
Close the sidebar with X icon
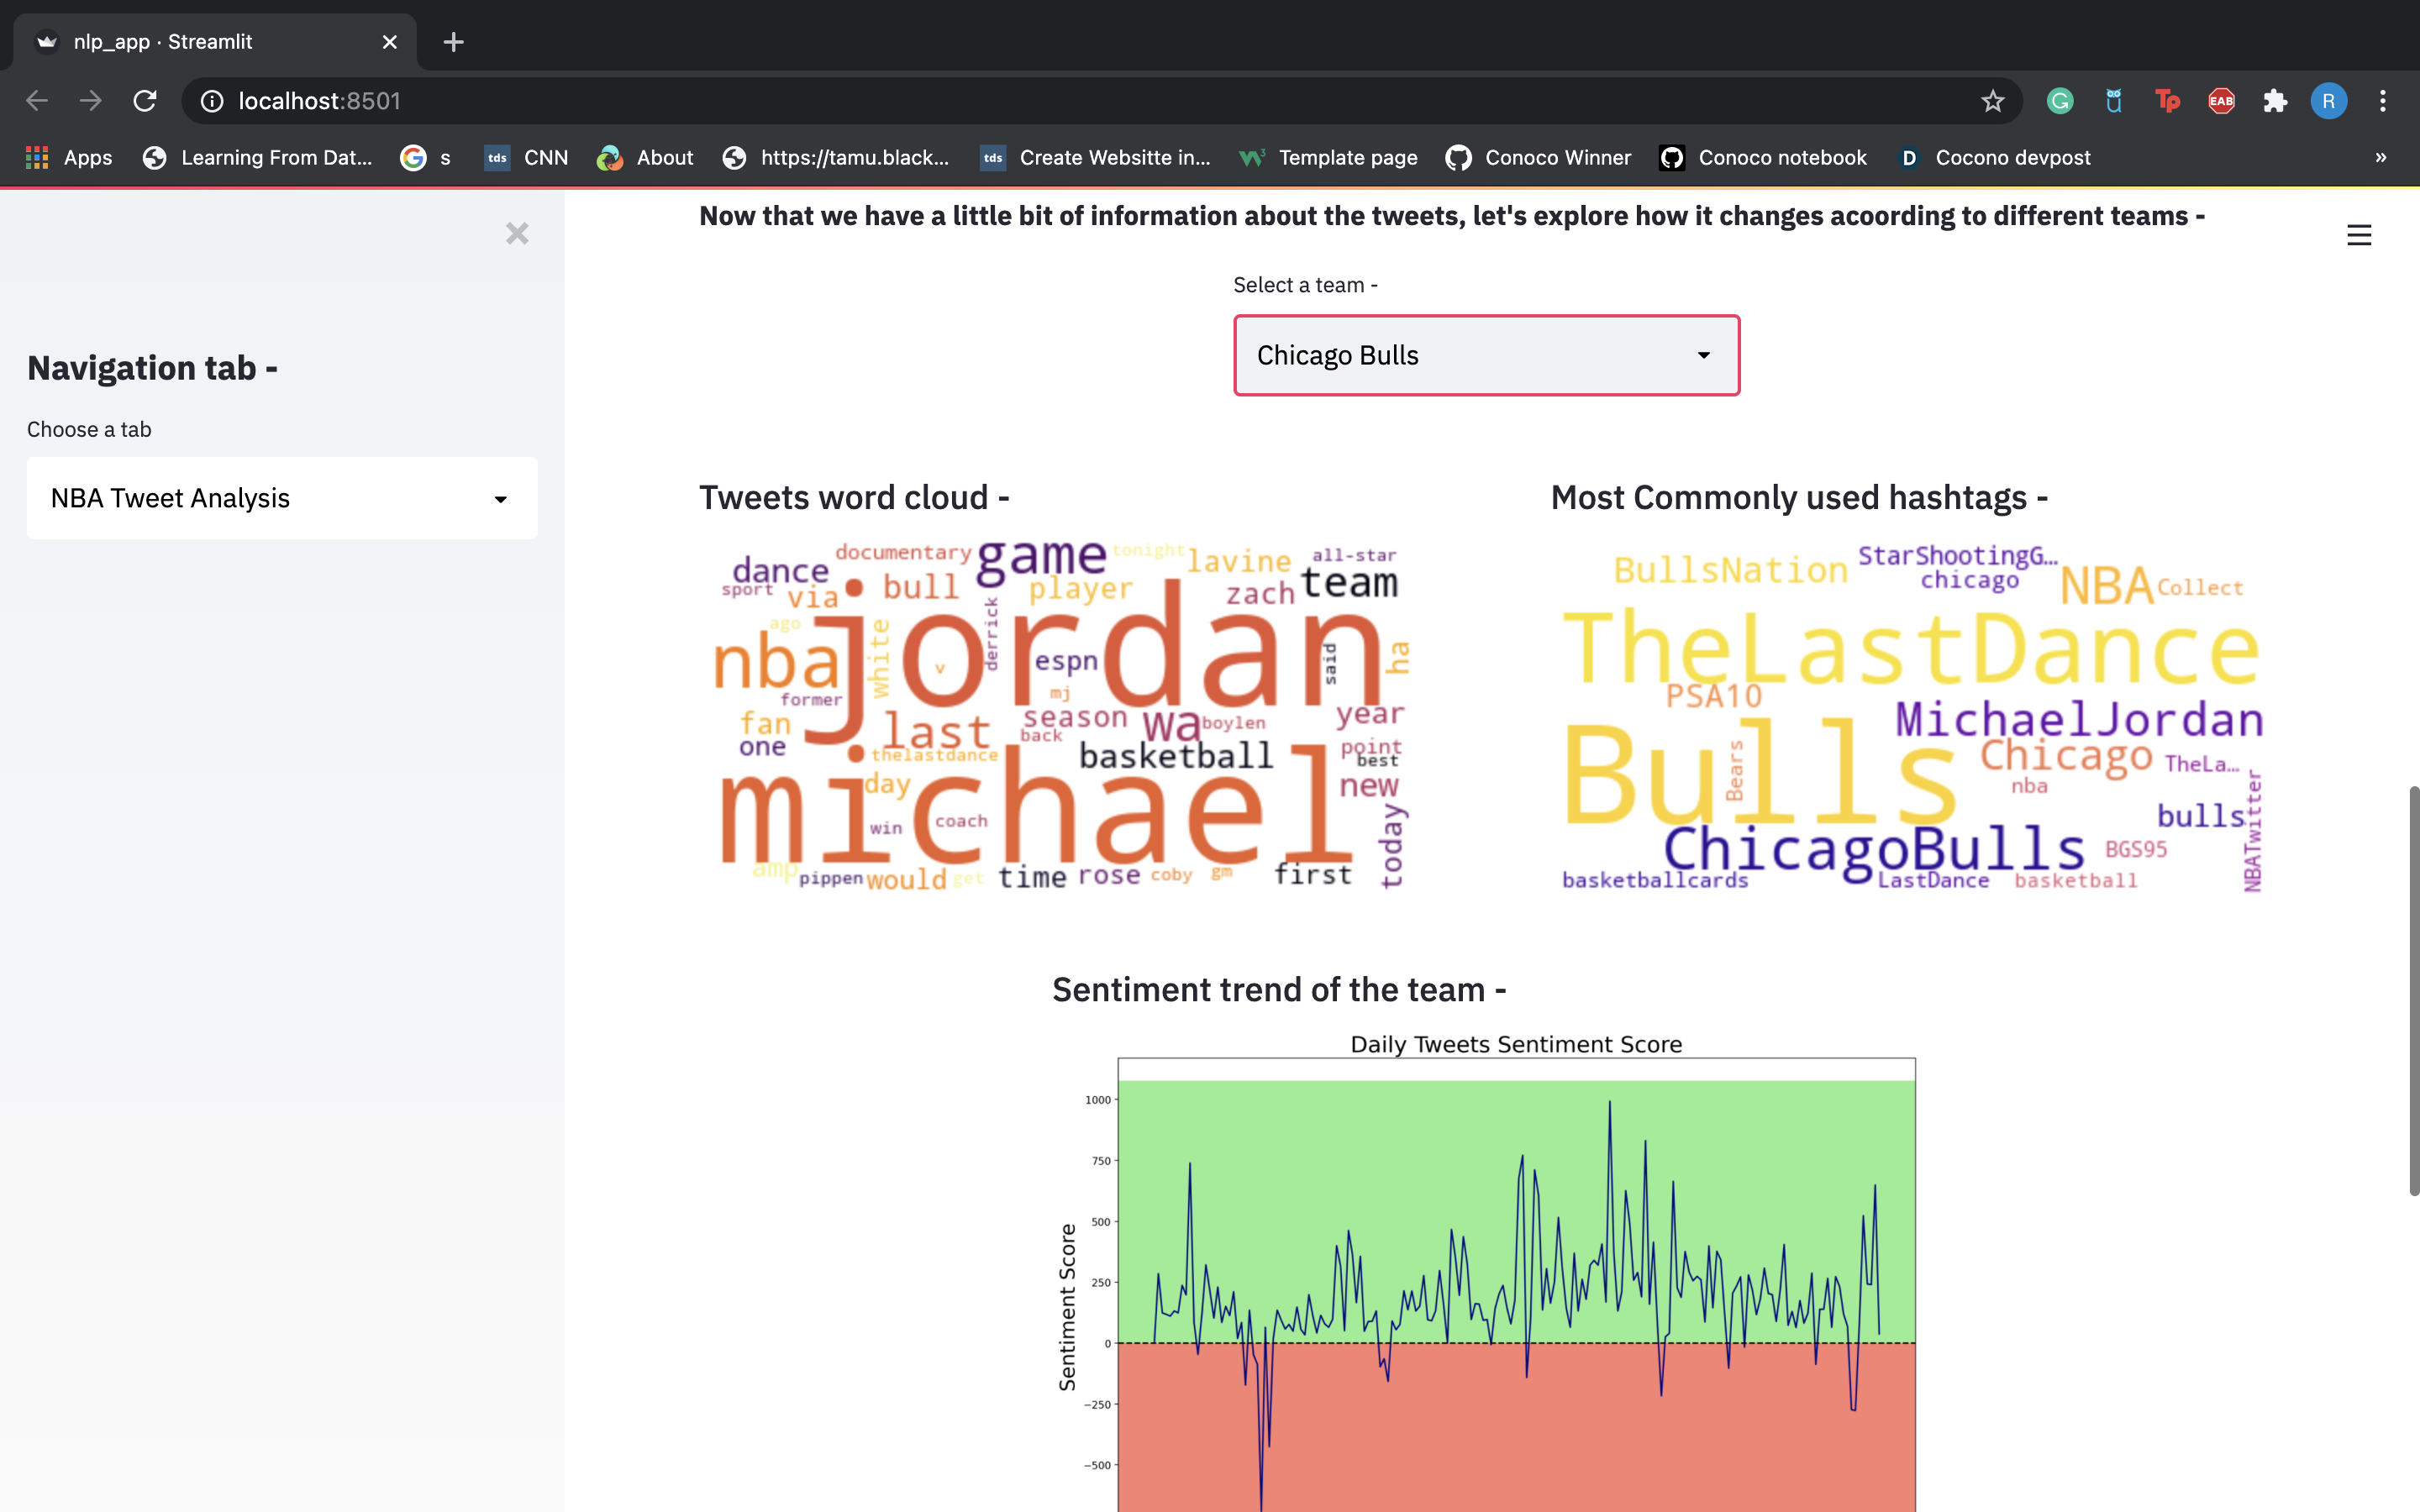click(516, 234)
